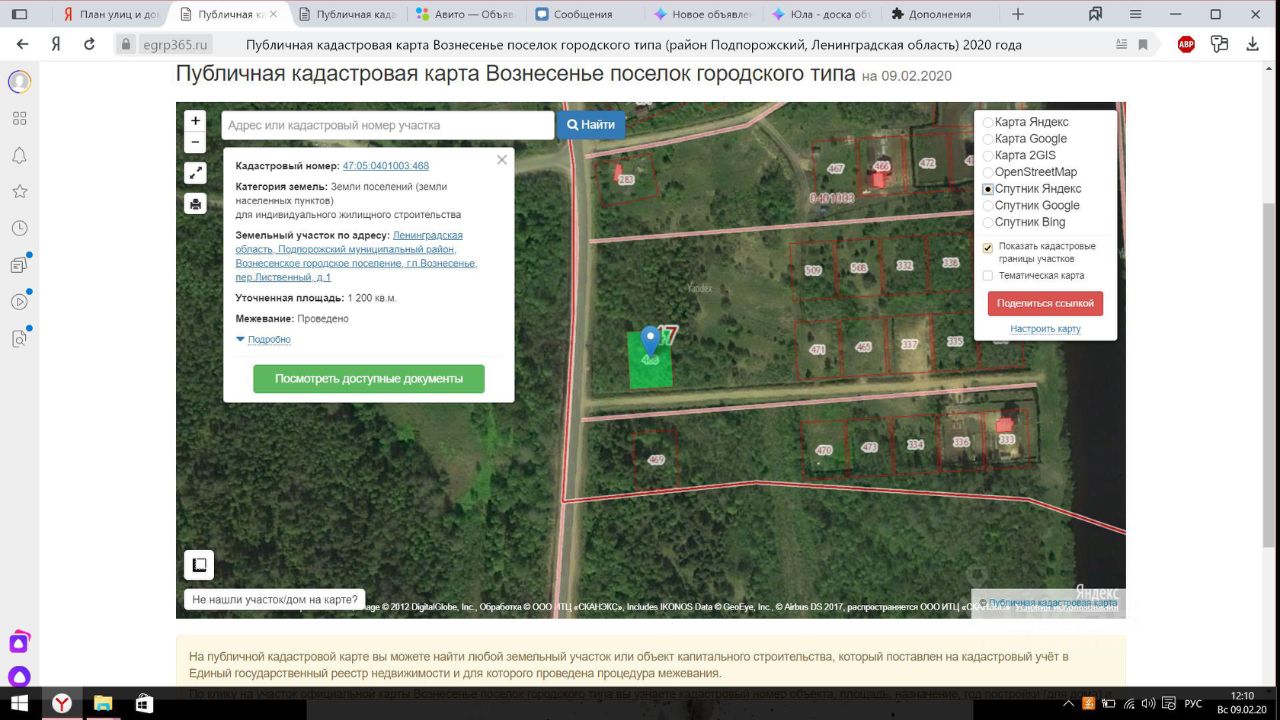
Task: Switch to Юла tab
Action: (819, 14)
